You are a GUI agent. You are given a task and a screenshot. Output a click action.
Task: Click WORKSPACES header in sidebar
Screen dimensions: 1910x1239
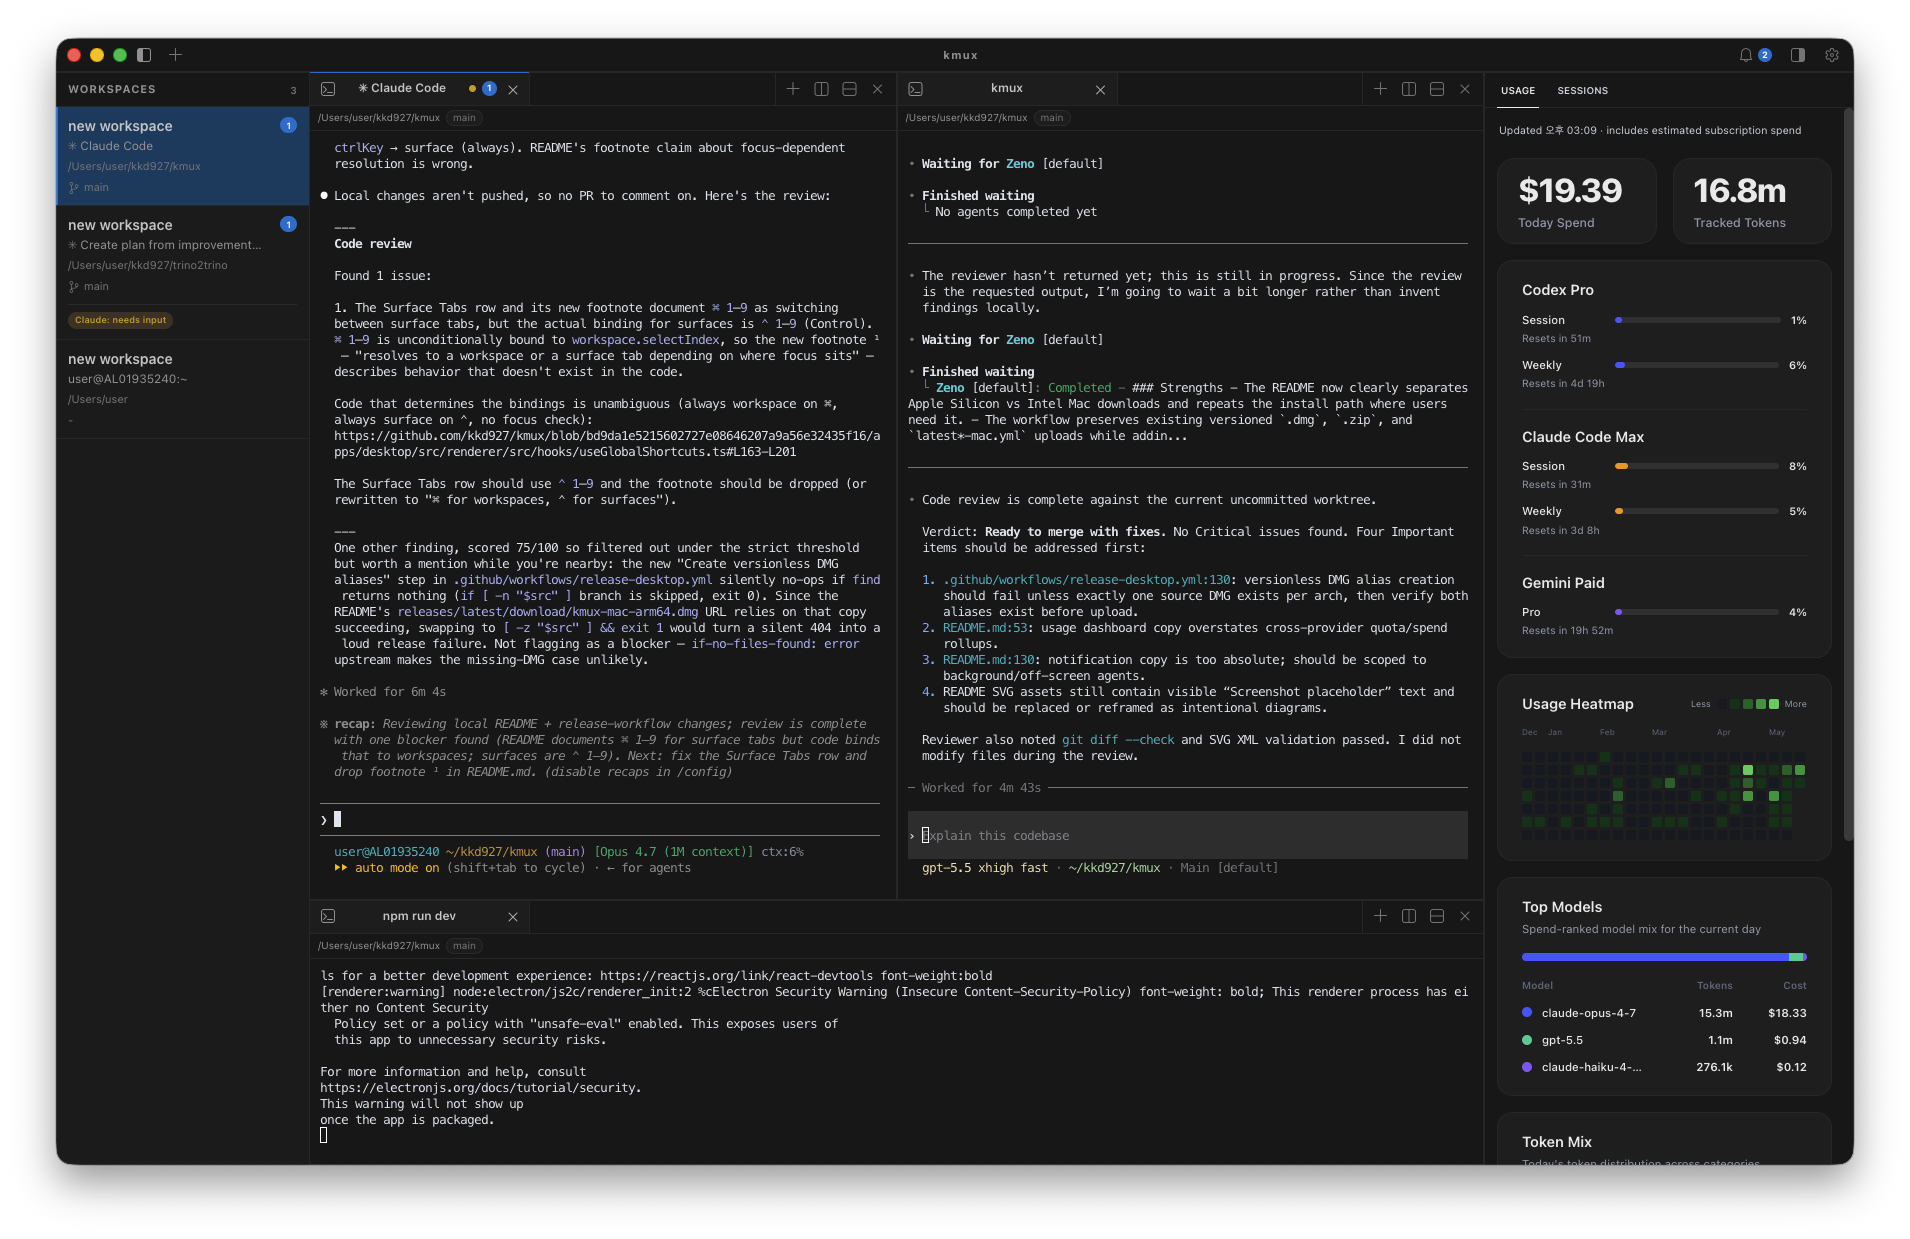pyautogui.click(x=112, y=89)
